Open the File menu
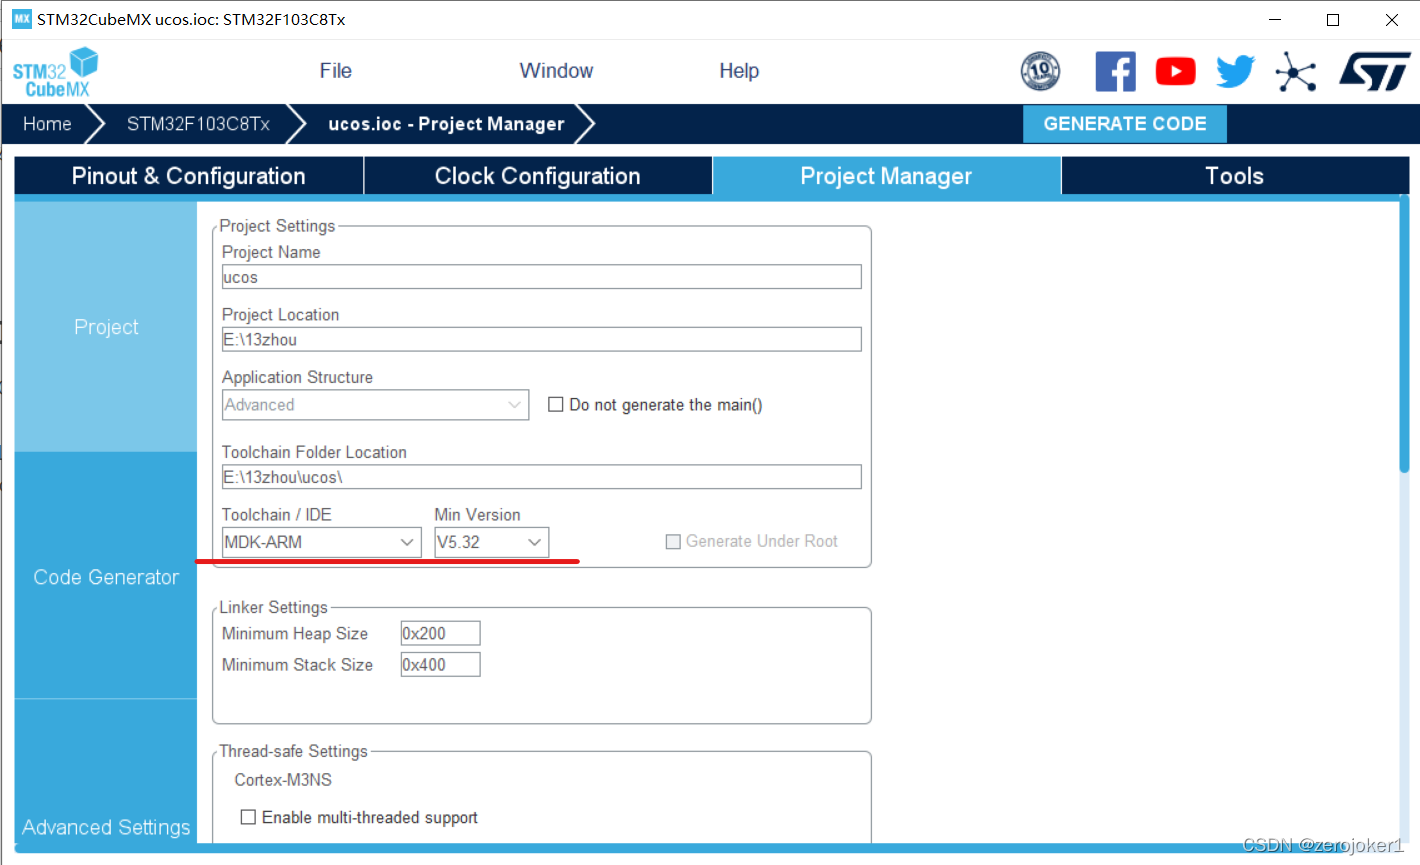The image size is (1420, 865). tap(336, 71)
